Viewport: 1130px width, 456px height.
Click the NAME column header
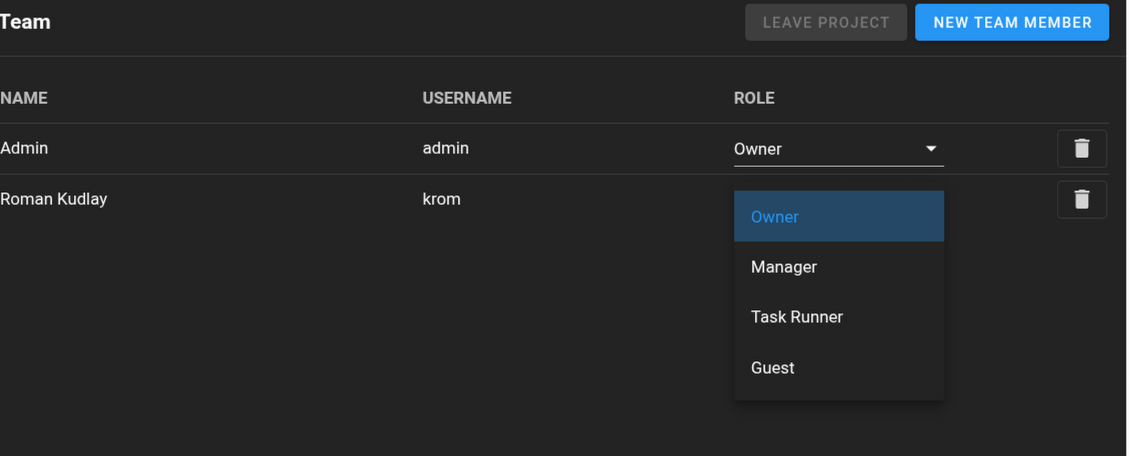click(24, 98)
